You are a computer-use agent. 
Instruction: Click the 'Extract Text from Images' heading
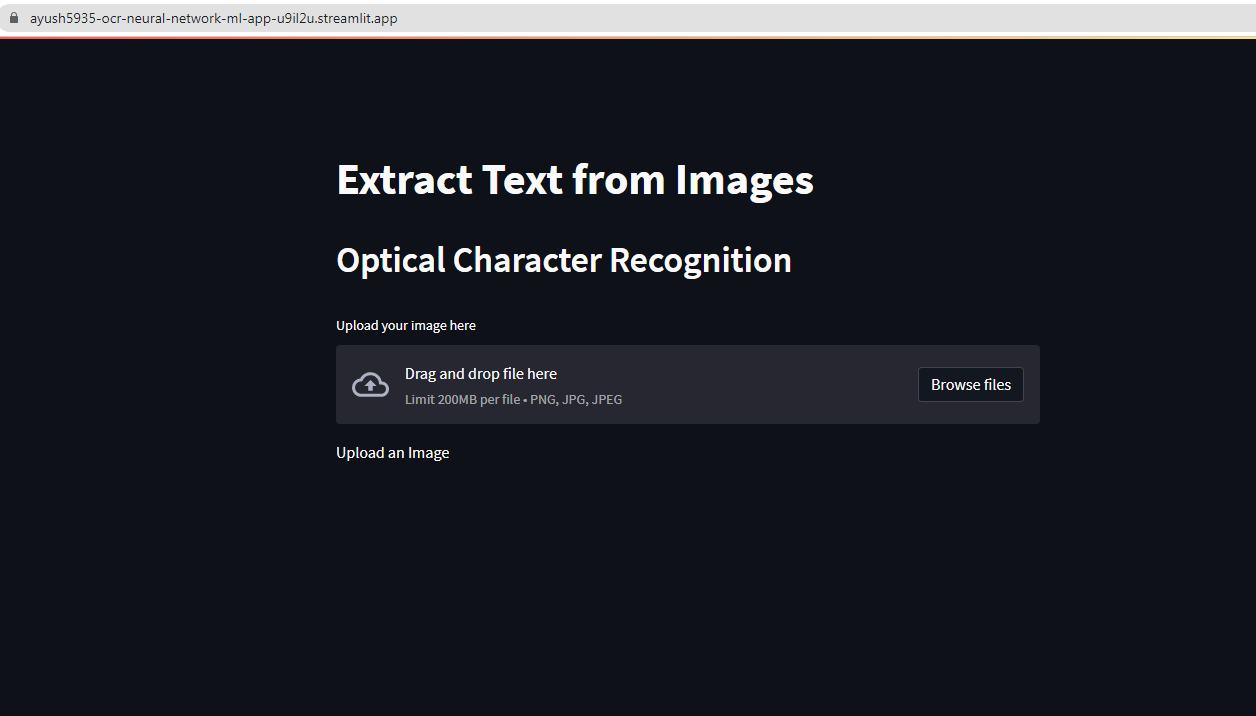pos(575,180)
